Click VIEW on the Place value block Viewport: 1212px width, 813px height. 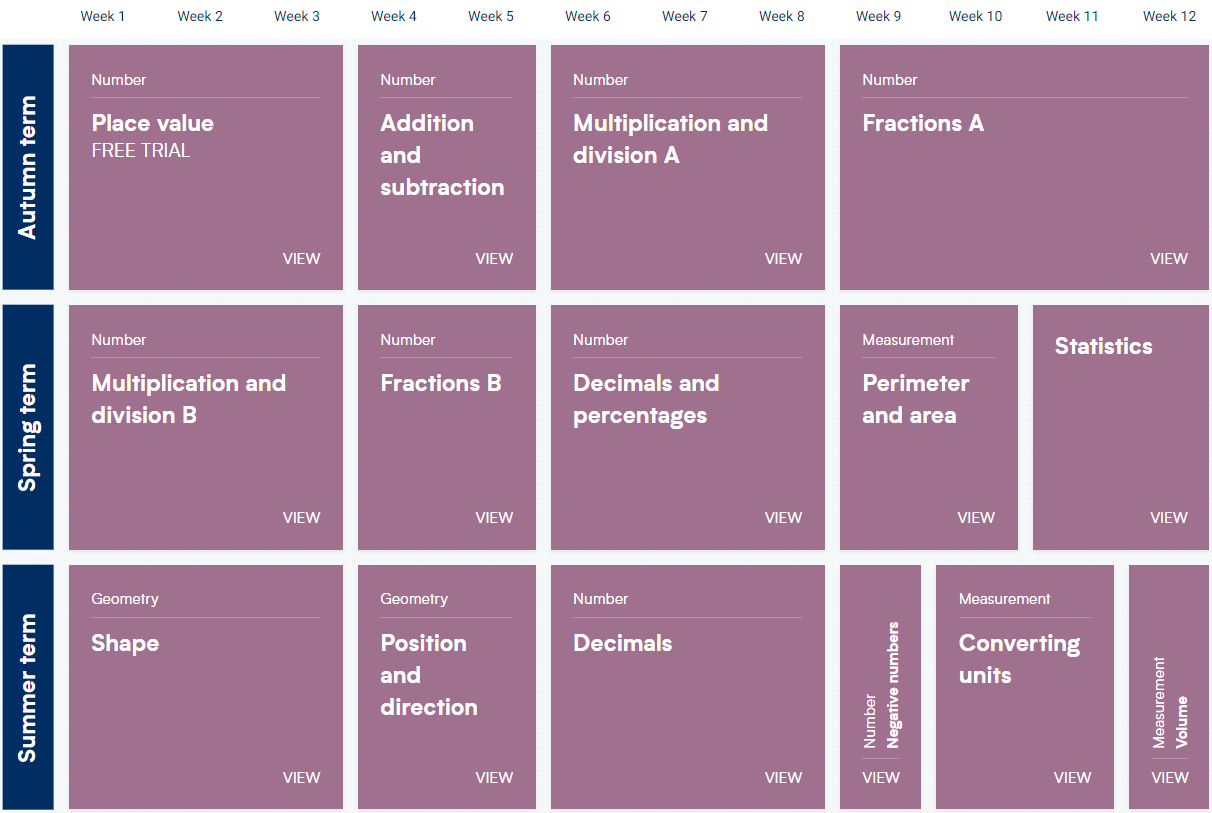pyautogui.click(x=301, y=258)
